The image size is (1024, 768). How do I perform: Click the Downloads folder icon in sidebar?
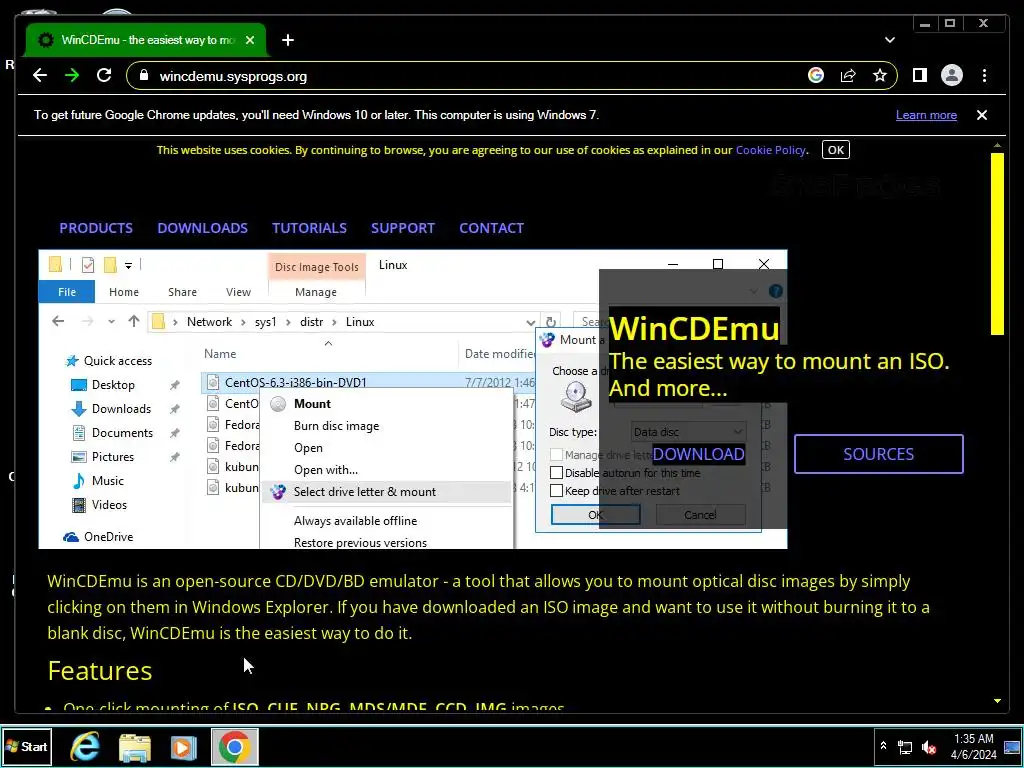[x=79, y=409]
